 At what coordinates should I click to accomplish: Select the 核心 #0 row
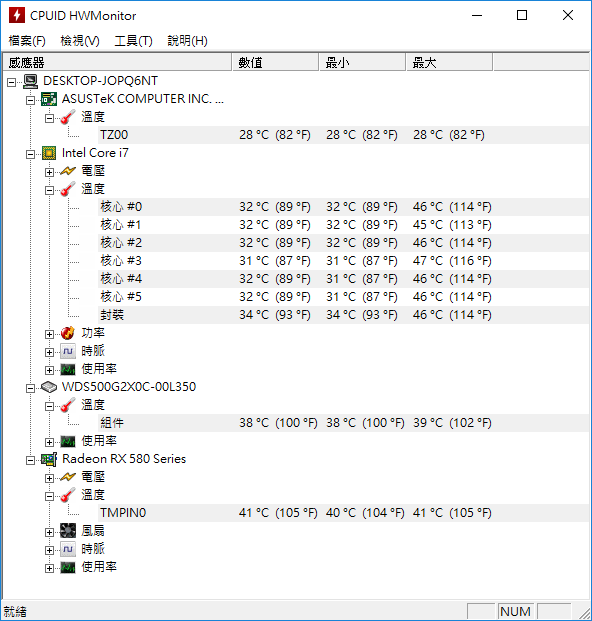(x=344, y=207)
